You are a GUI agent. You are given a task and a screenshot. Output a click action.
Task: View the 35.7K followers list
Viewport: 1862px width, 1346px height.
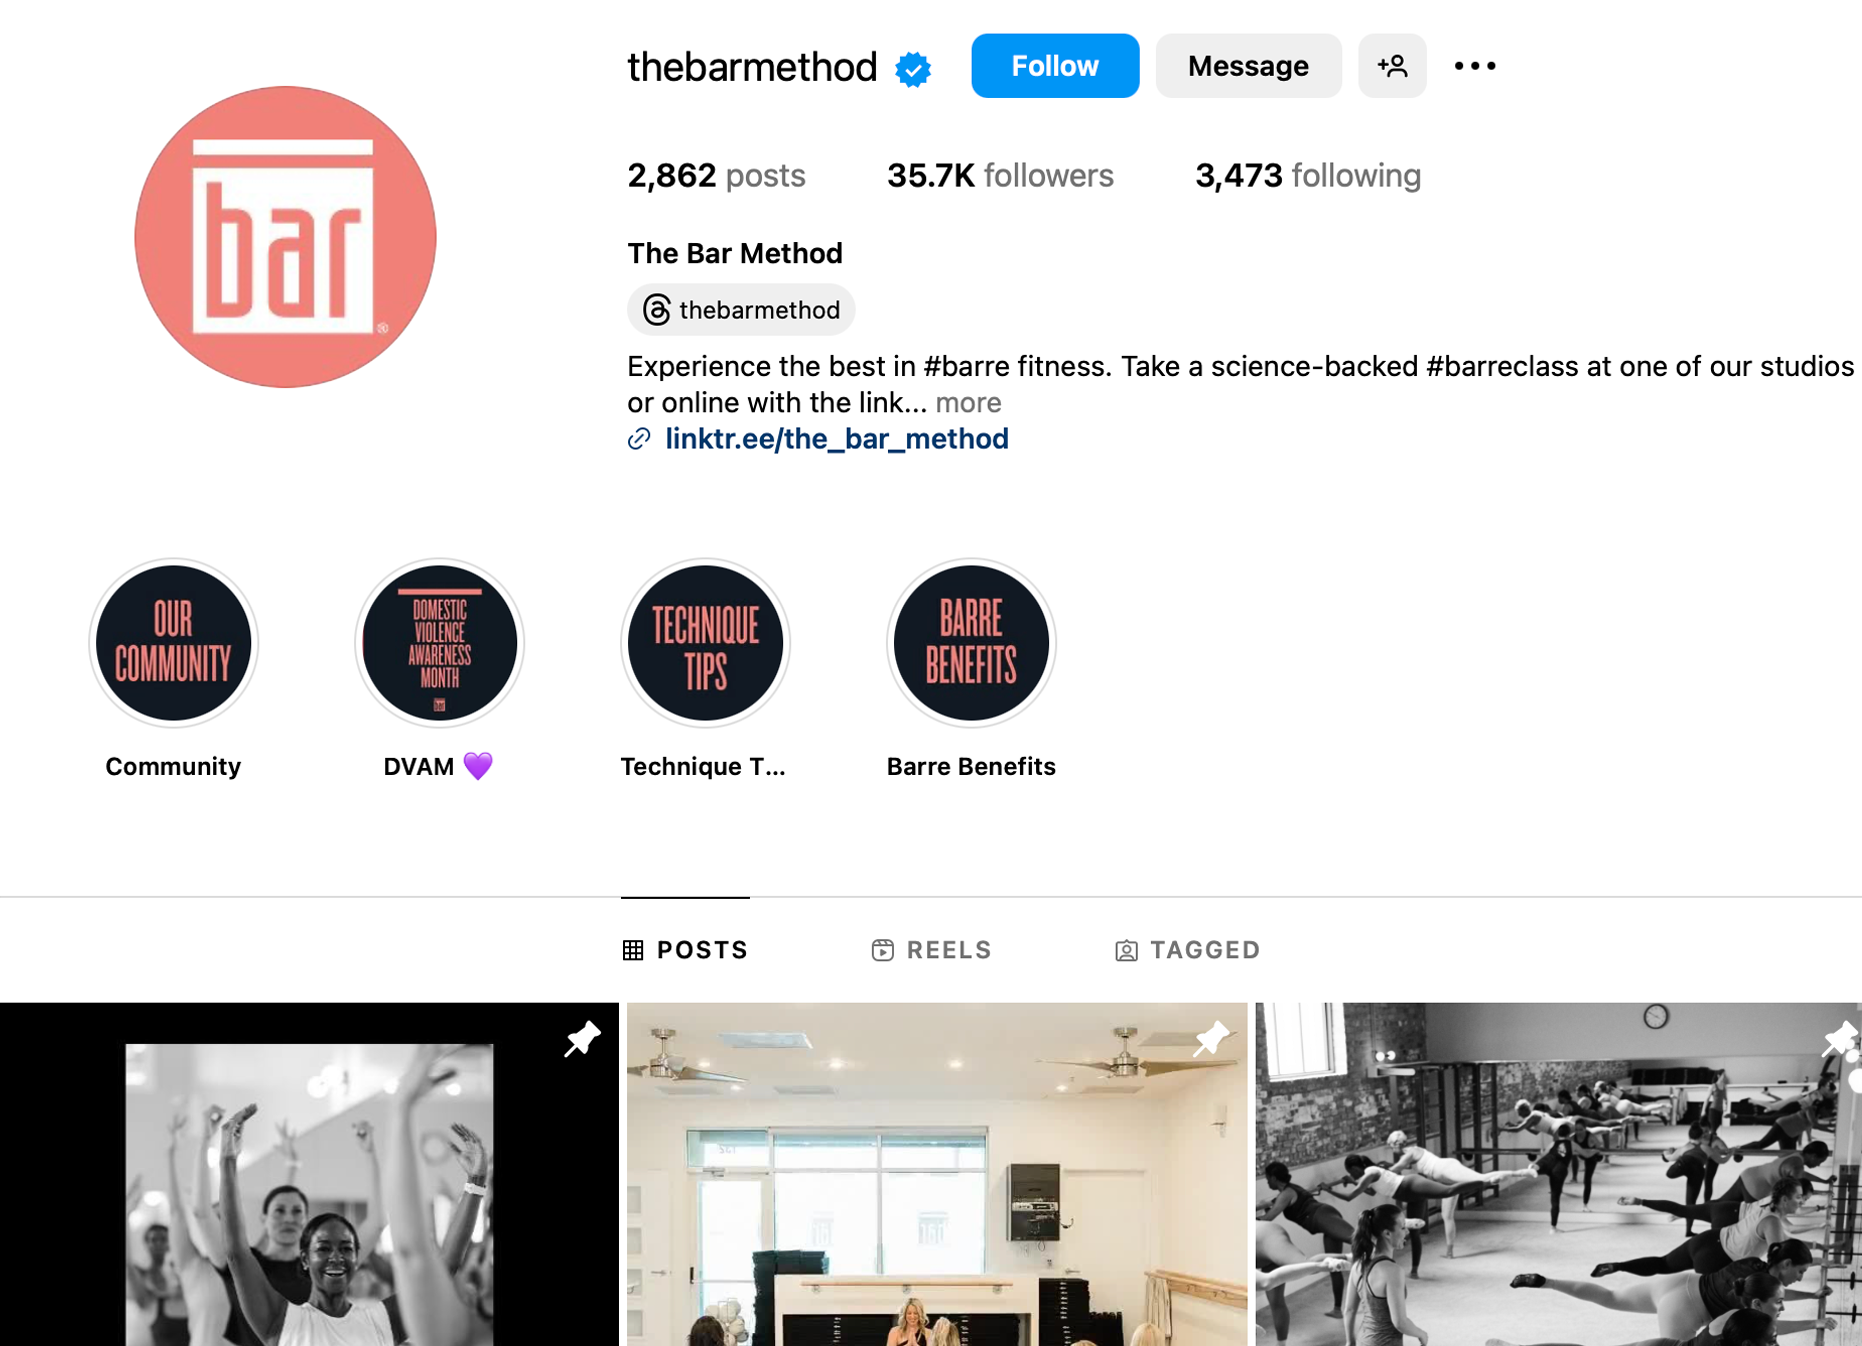point(1000,176)
